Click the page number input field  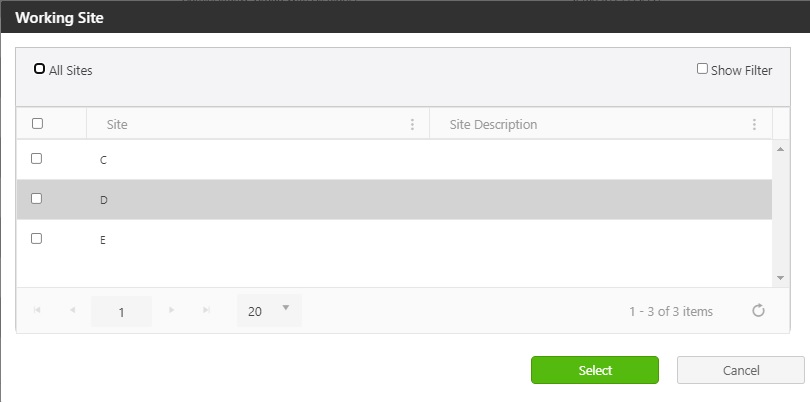pyautogui.click(x=121, y=311)
